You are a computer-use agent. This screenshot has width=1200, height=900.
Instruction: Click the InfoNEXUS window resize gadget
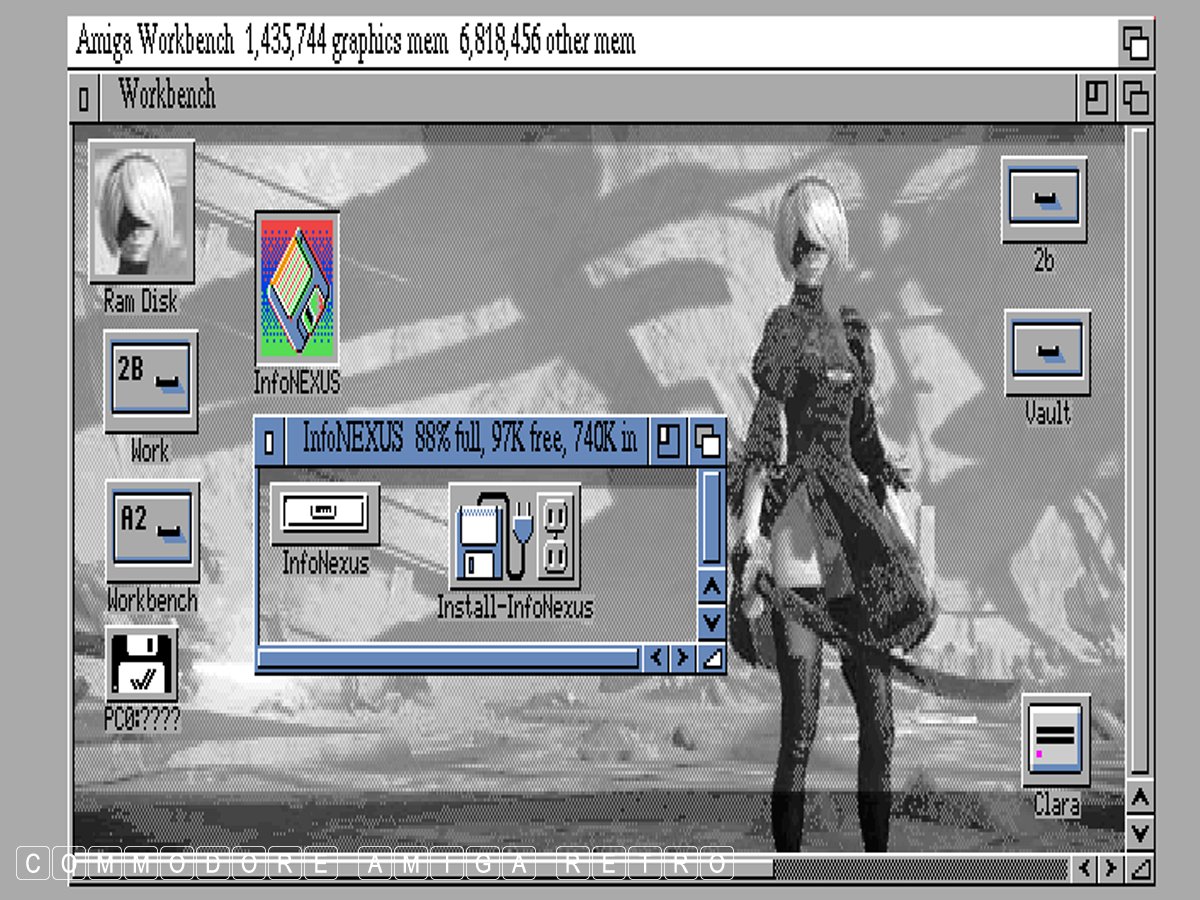click(711, 657)
